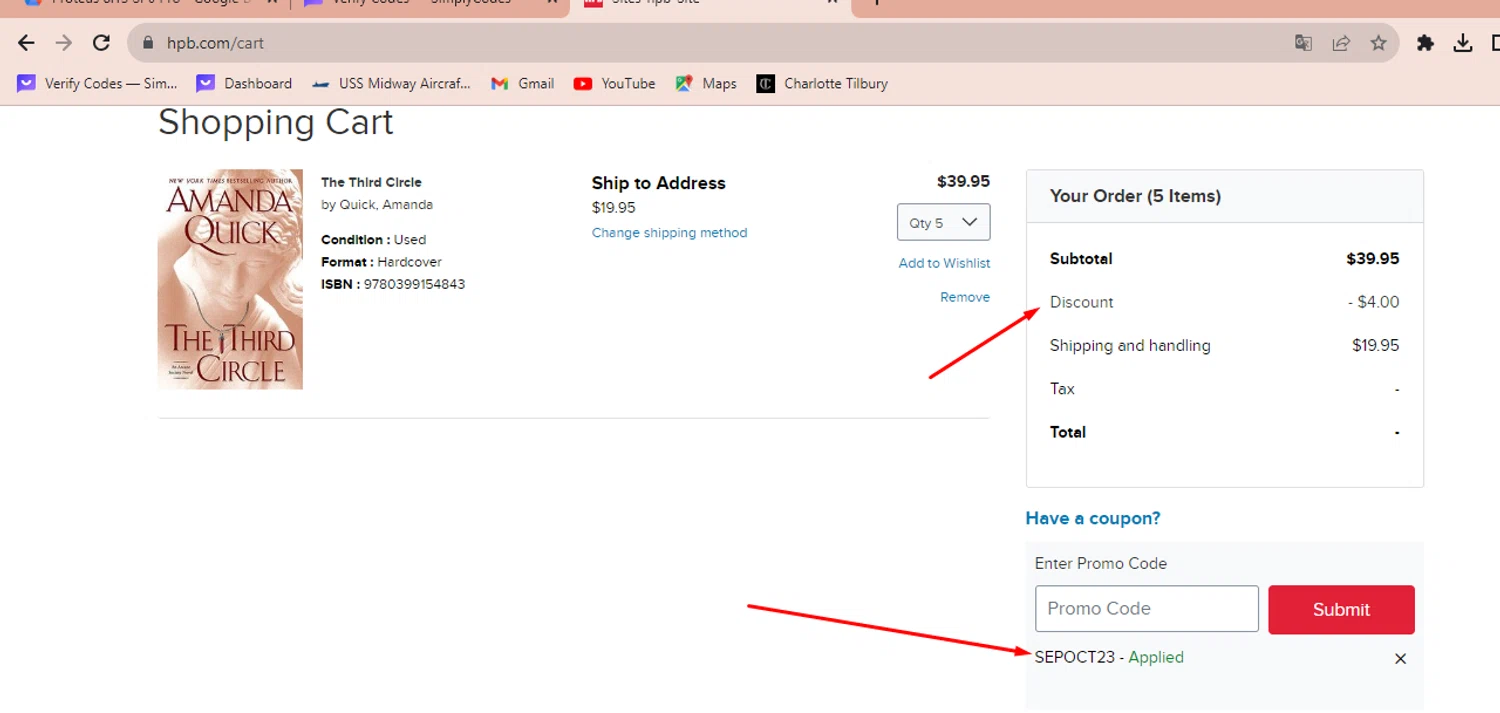
Task: Open the Maps bookmark
Action: (x=706, y=84)
